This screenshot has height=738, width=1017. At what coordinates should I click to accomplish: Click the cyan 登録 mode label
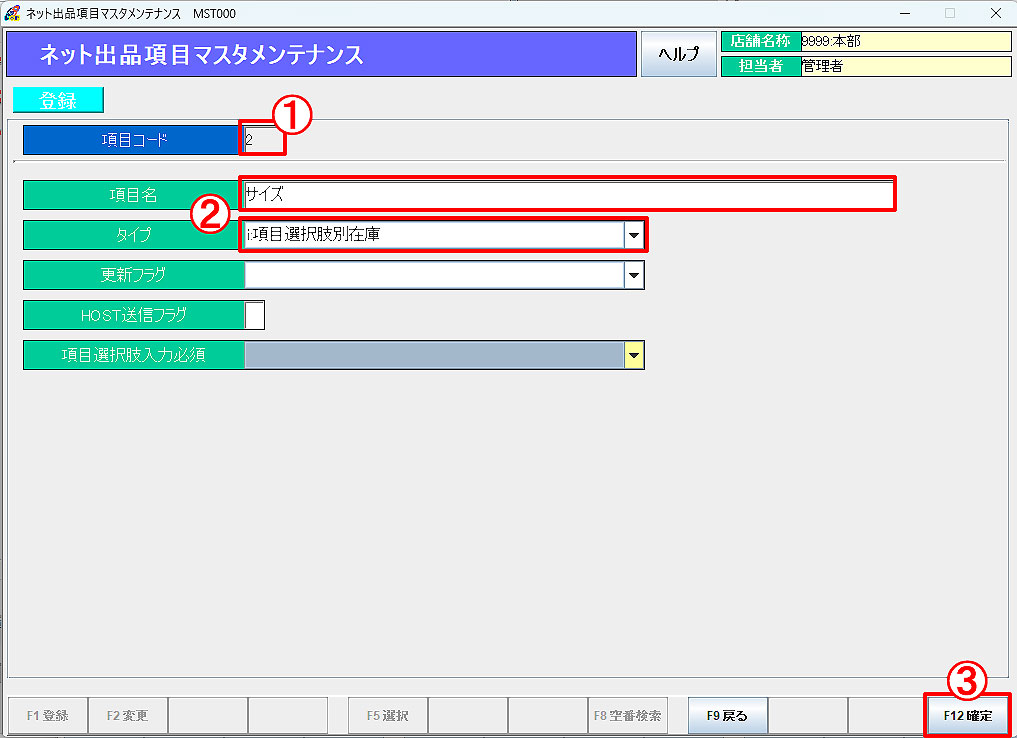(58, 100)
